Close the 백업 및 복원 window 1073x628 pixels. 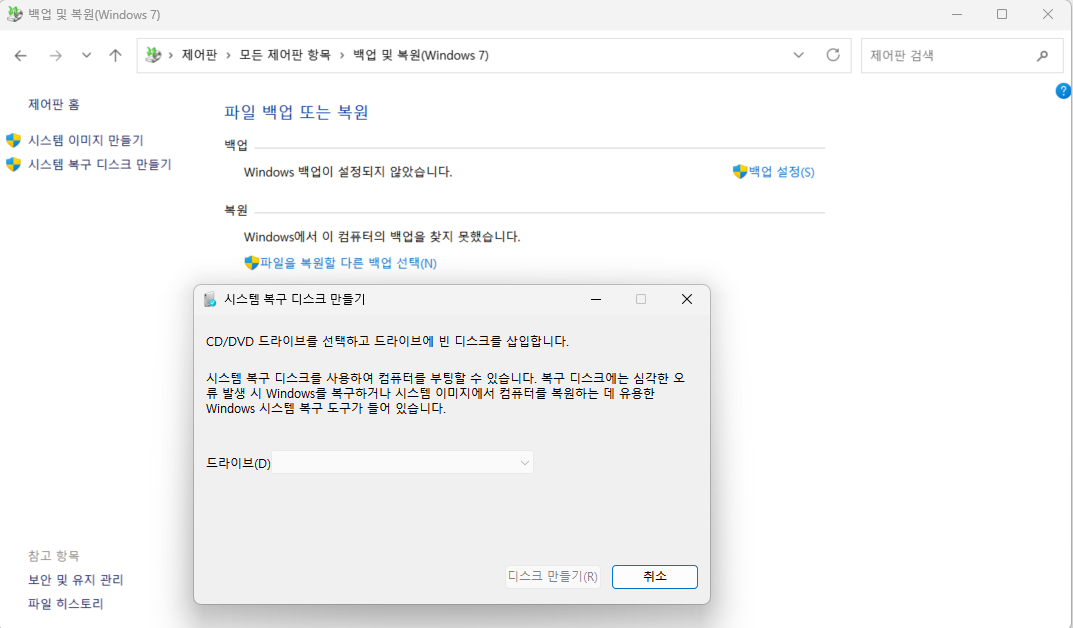(1048, 14)
